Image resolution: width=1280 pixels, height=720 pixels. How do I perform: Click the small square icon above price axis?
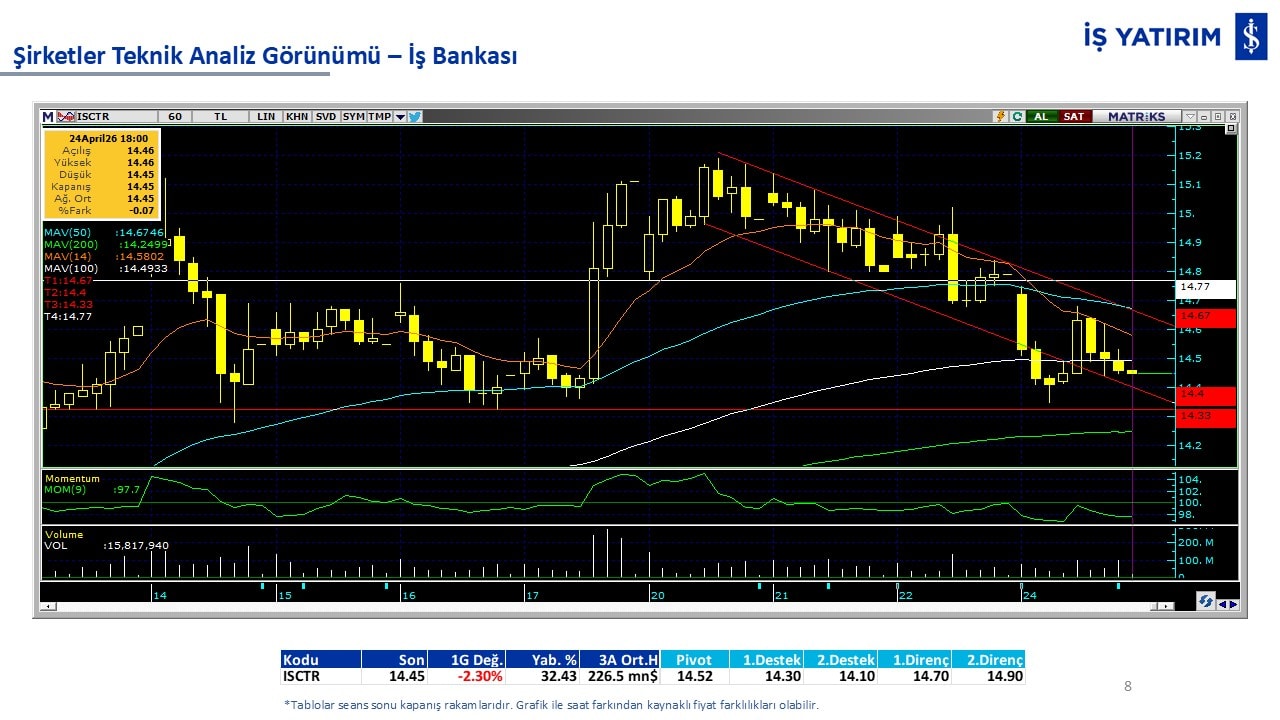tap(1231, 128)
